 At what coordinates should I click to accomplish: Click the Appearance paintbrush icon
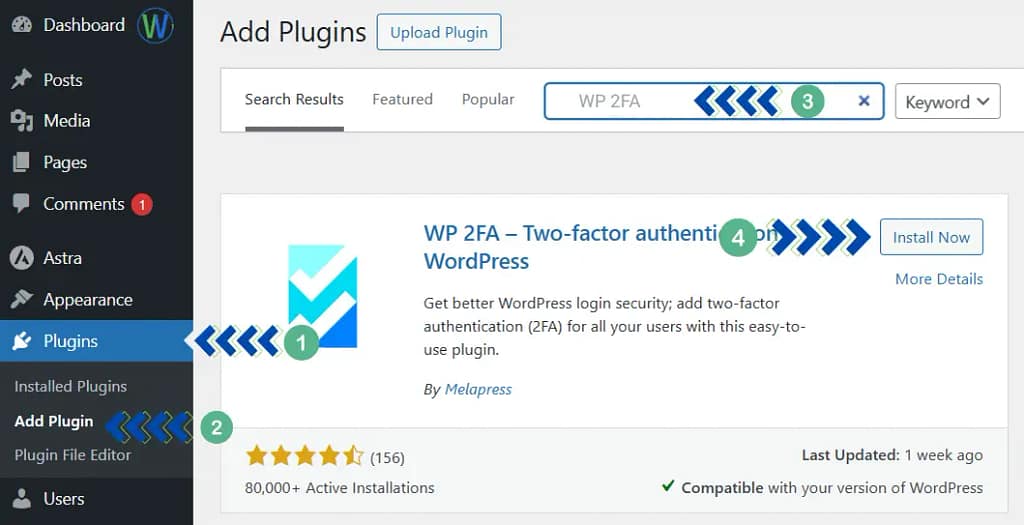coord(21,300)
